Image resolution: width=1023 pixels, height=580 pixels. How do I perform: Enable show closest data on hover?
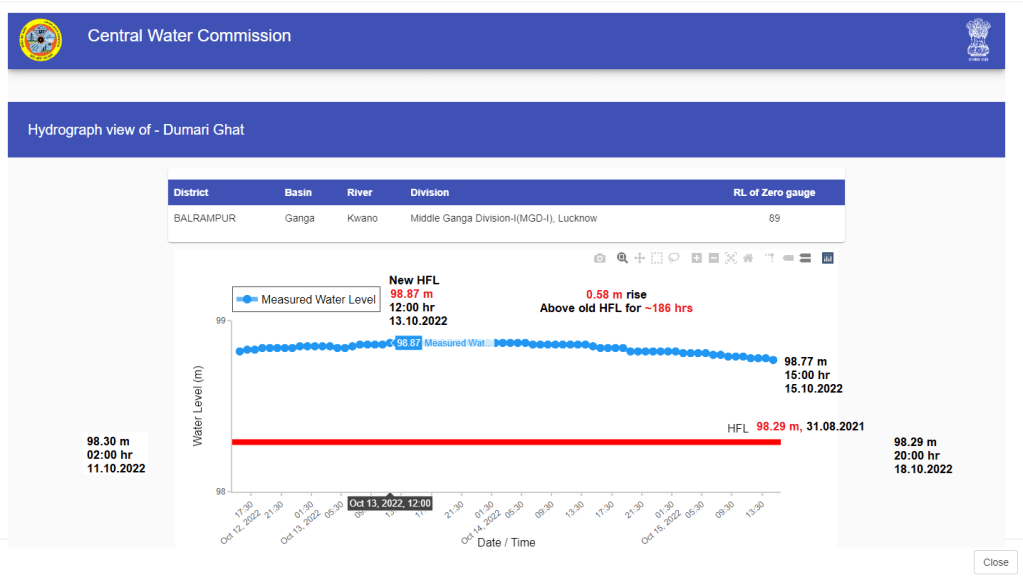click(788, 258)
